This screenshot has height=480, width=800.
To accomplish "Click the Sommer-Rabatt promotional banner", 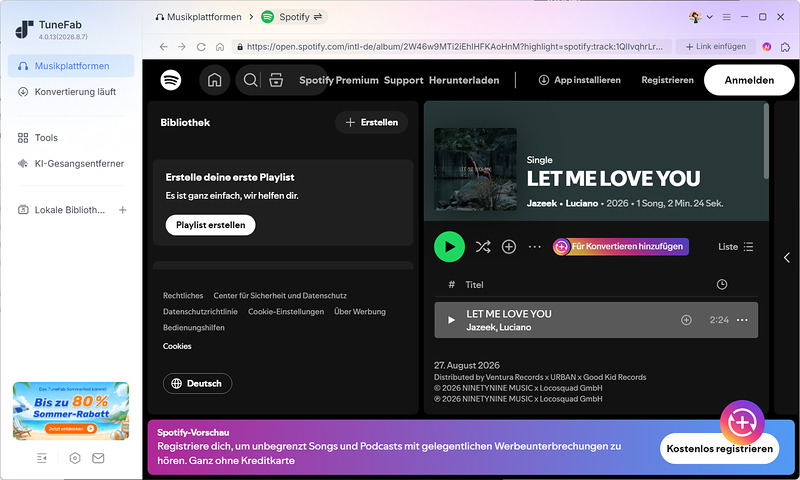I will pyautogui.click(x=71, y=411).
